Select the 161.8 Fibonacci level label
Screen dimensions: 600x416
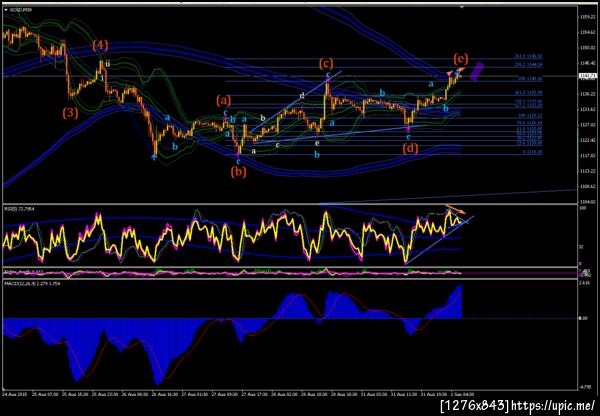point(528,93)
